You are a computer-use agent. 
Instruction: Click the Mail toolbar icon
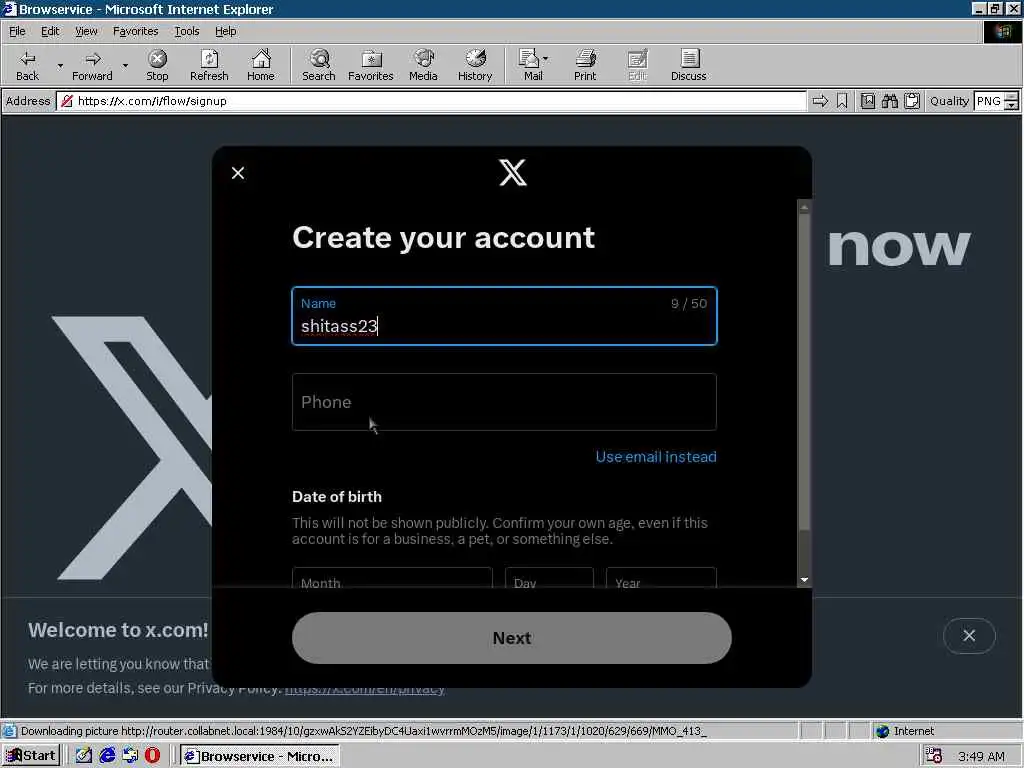click(x=530, y=65)
